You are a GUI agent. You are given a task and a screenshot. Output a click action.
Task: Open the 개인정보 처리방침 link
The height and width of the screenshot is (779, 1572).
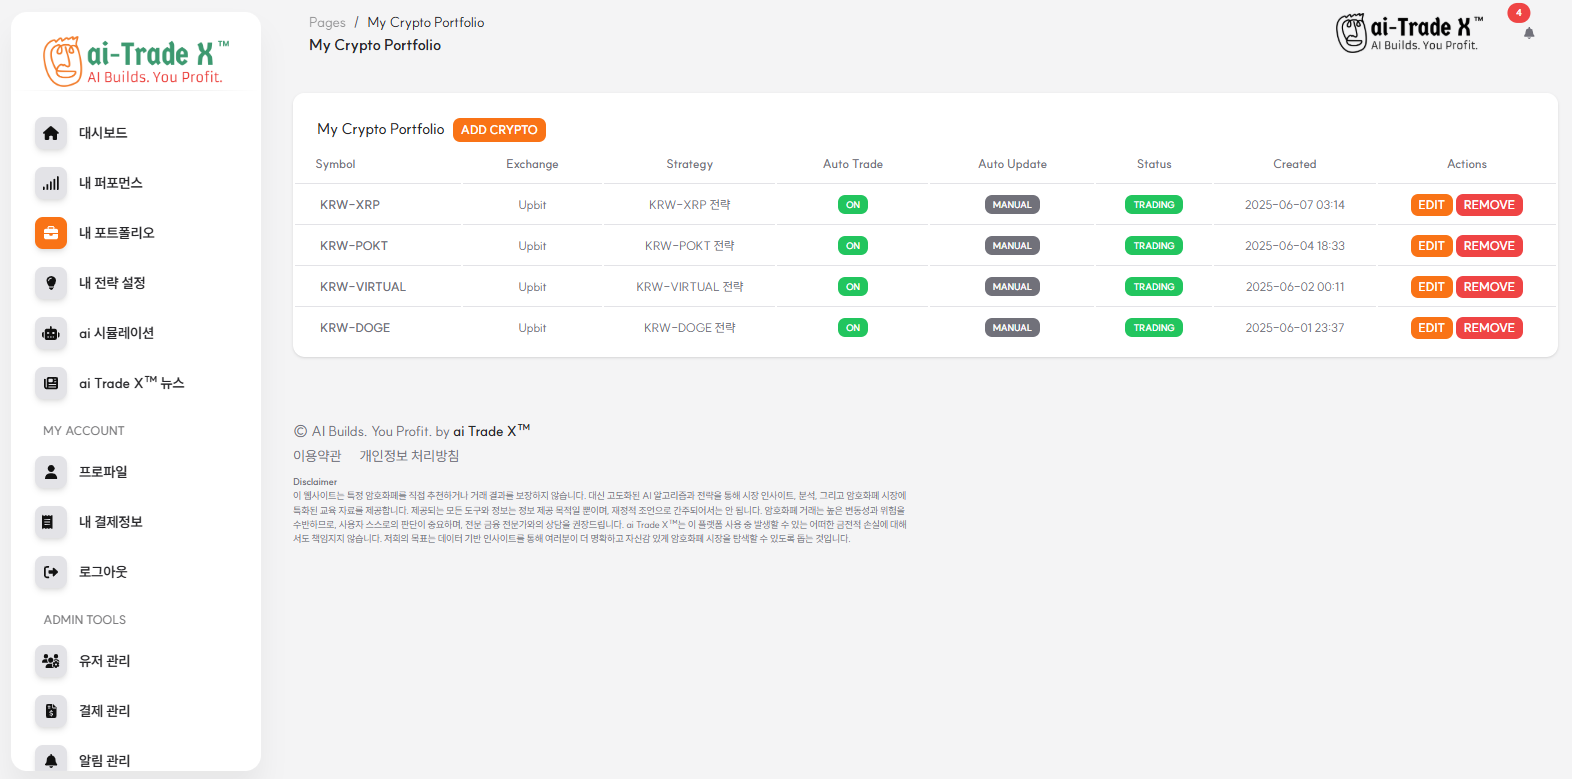[409, 456]
